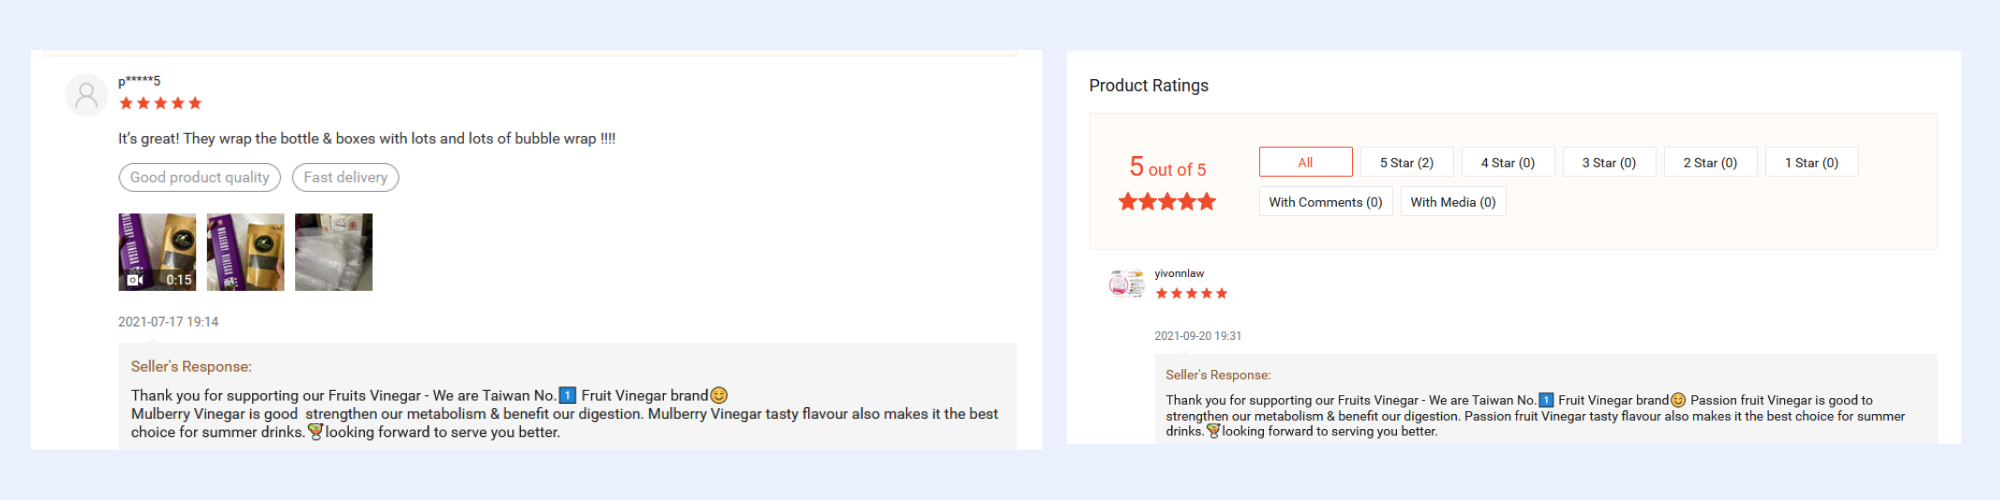Play the 0:15 review video thumbnail
This screenshot has height=500, width=2000.
pos(157,252)
